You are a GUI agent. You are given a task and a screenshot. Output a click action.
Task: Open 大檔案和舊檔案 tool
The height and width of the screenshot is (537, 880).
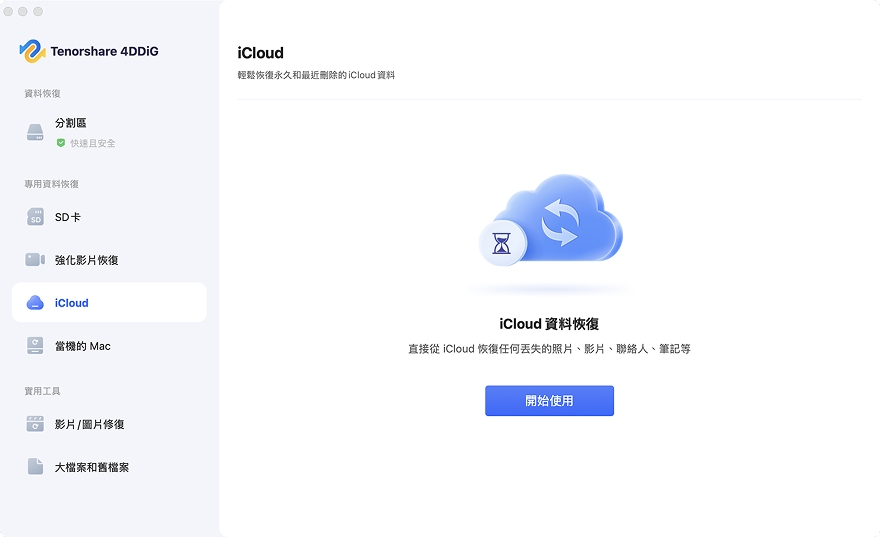click(x=109, y=467)
